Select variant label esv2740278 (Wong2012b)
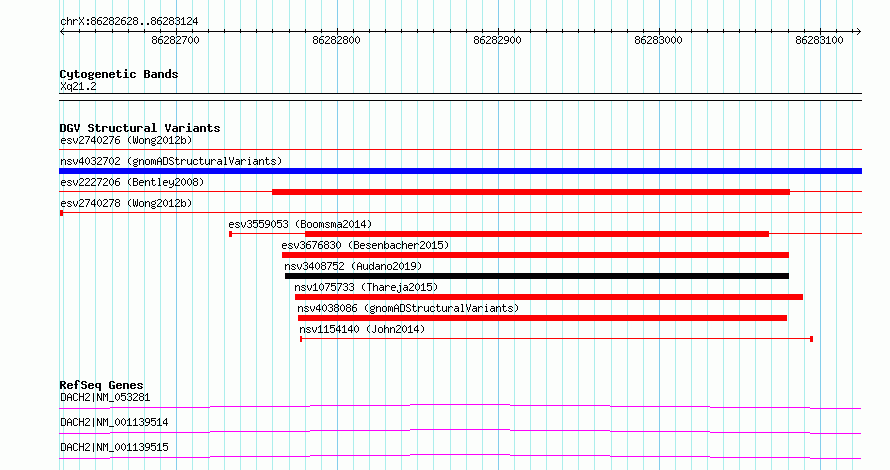Image resolution: width=890 pixels, height=470 pixels. coord(126,203)
